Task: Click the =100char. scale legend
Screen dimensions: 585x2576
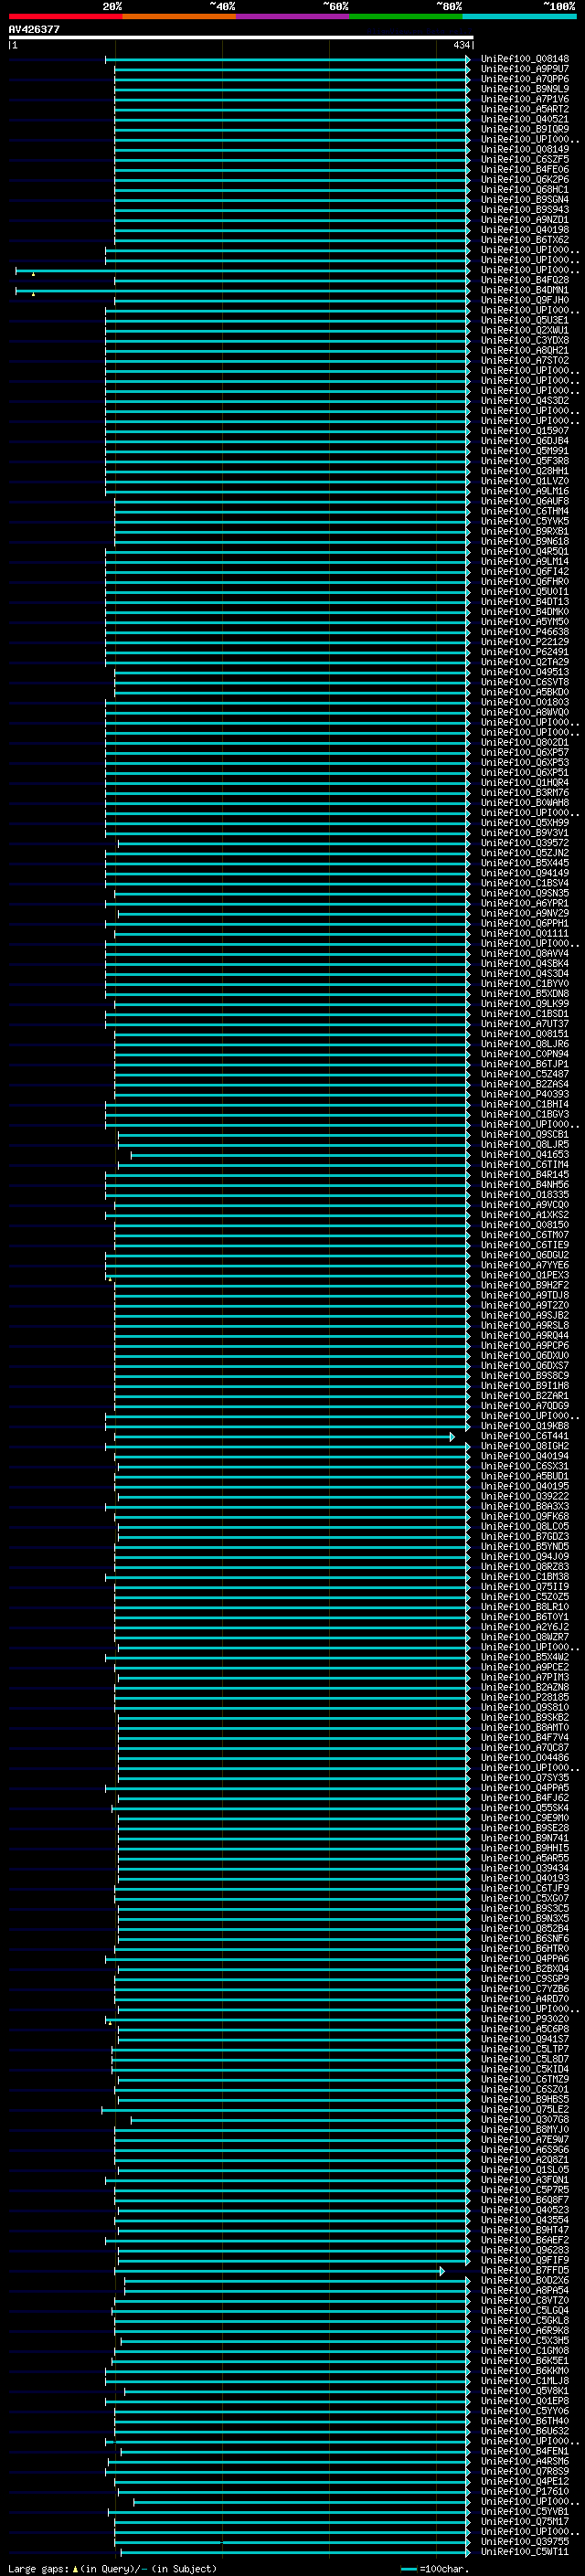Action: tap(434, 2569)
